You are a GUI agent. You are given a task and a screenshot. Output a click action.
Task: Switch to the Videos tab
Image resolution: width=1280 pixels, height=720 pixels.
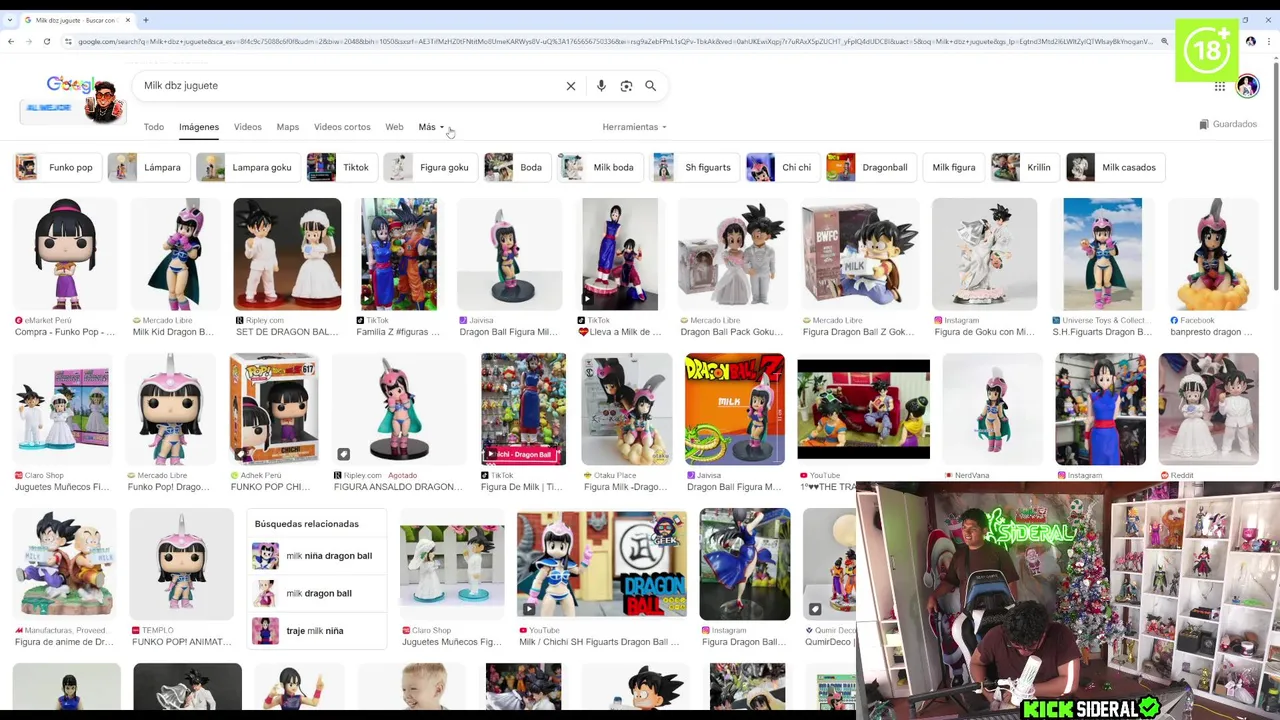coord(248,127)
